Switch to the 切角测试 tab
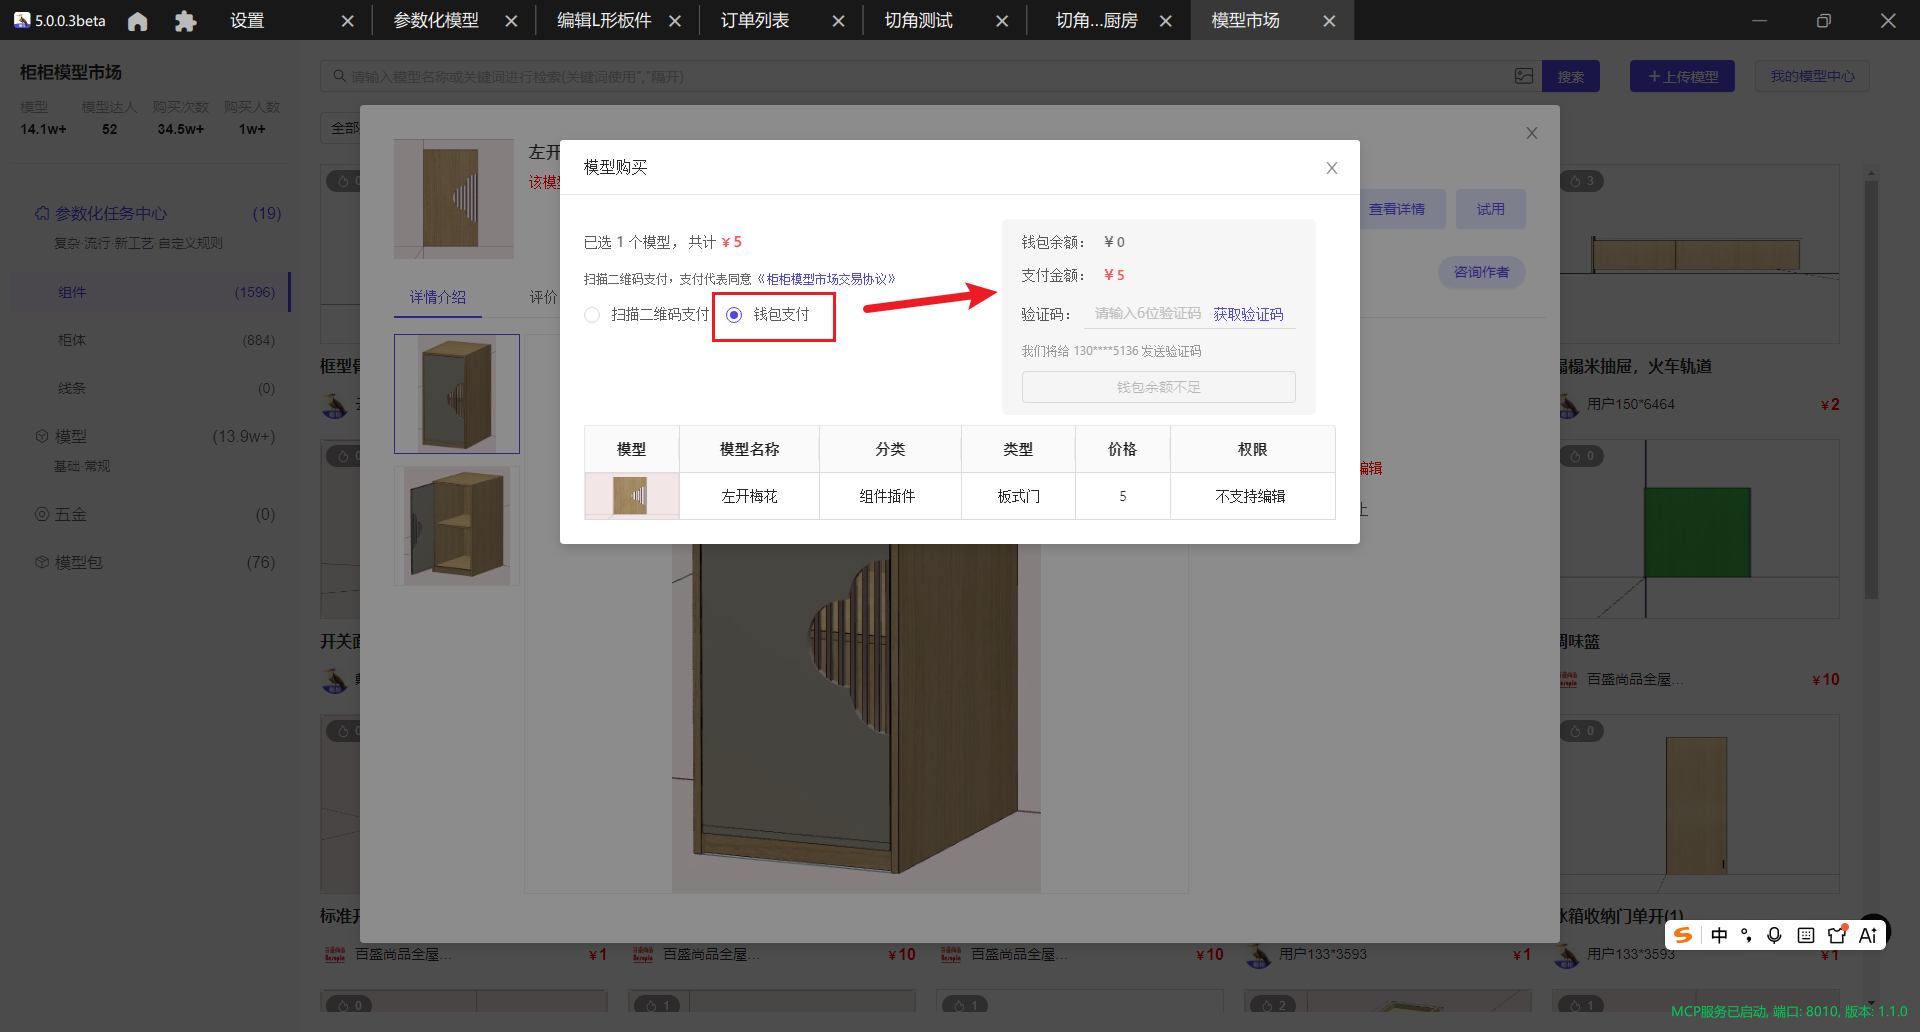The image size is (1920, 1032). pos(918,21)
